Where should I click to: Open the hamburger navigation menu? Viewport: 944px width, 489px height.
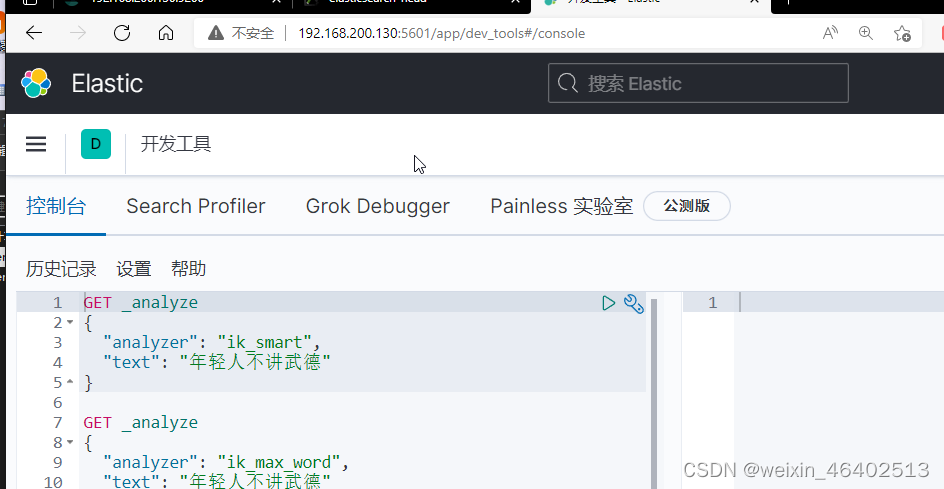click(x=36, y=144)
